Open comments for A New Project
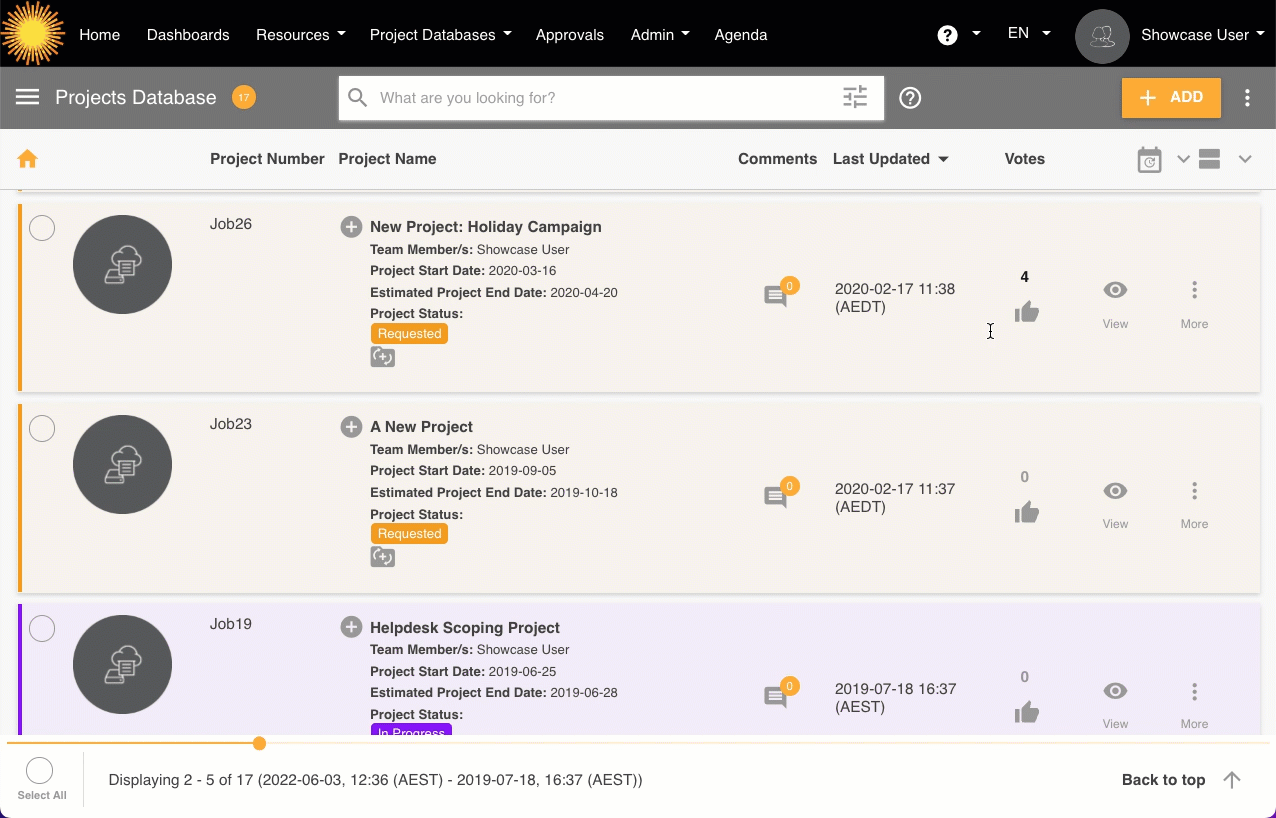 [x=777, y=496]
